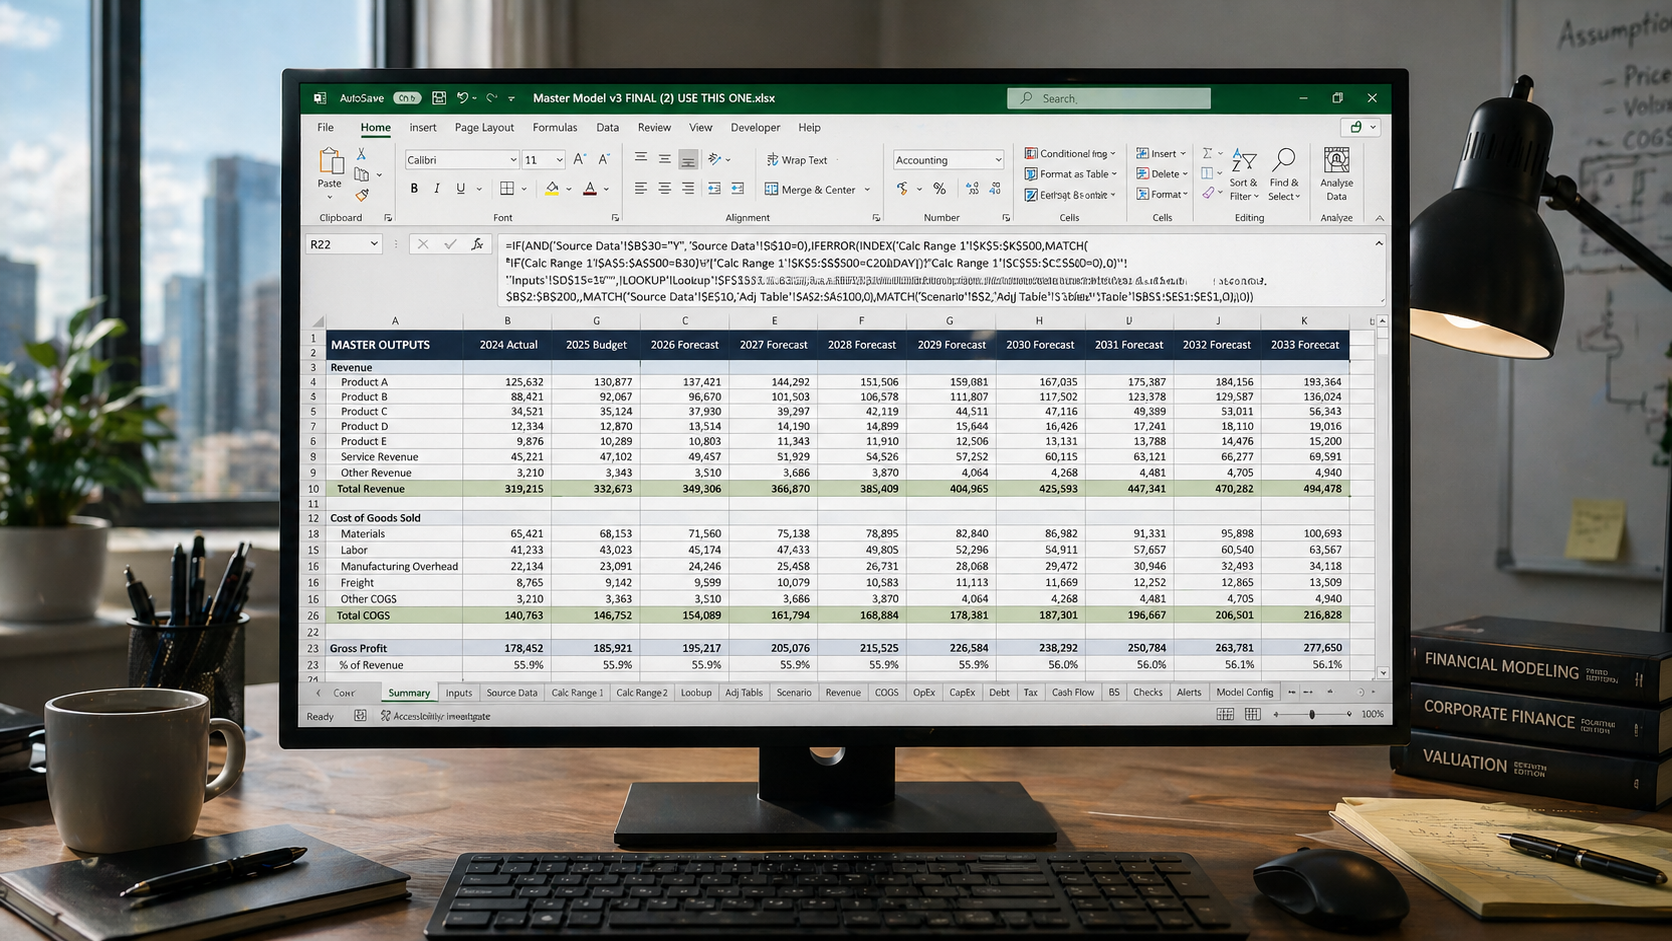The width and height of the screenshot is (1672, 941).
Task: Click the Save icon in title bar
Action: tap(439, 98)
